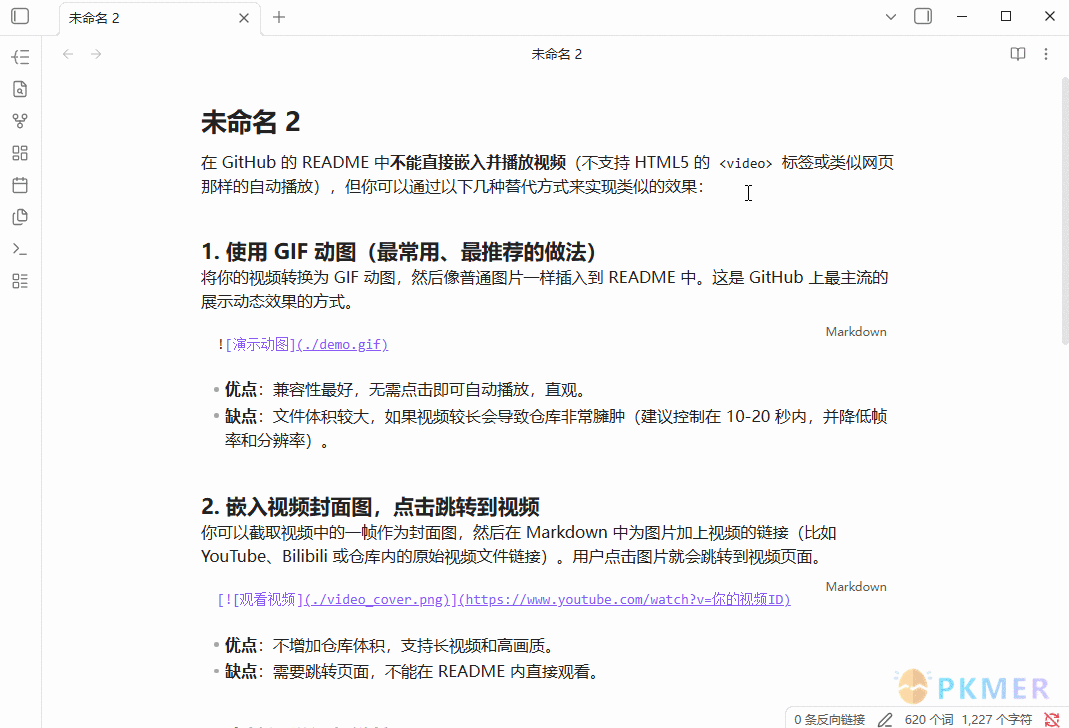Click the red sync disabled status icon
1069x728 pixels.
click(x=1052, y=720)
